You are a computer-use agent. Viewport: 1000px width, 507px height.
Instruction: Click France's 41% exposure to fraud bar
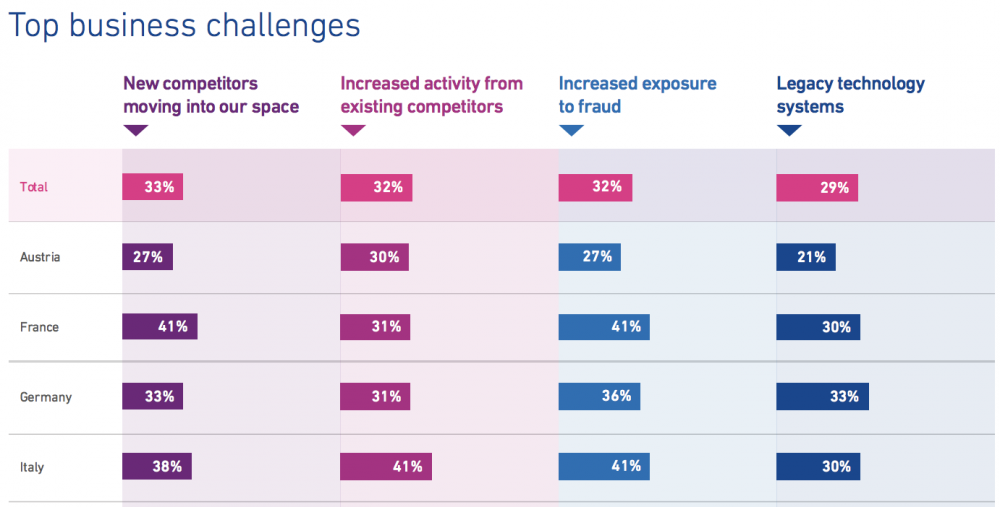[x=604, y=327]
